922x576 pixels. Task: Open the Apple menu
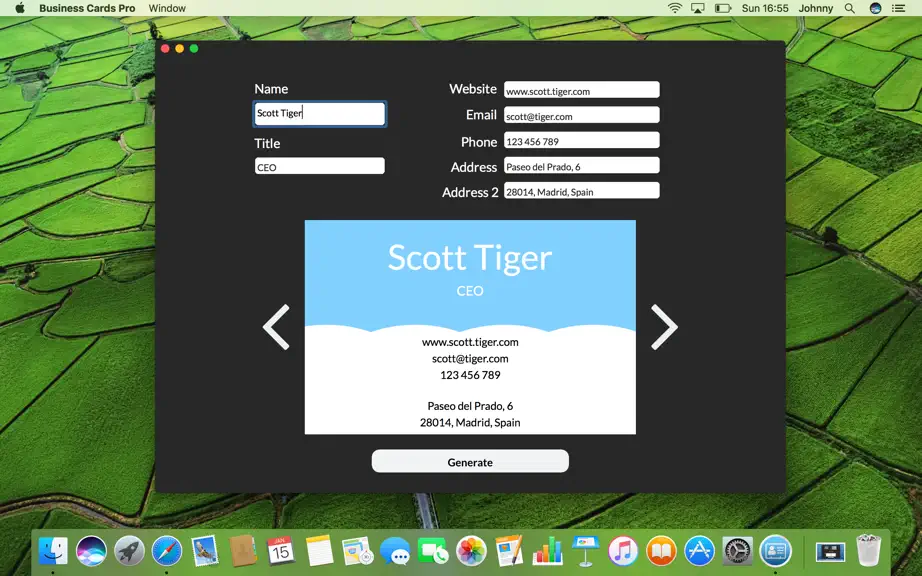[x=20, y=8]
